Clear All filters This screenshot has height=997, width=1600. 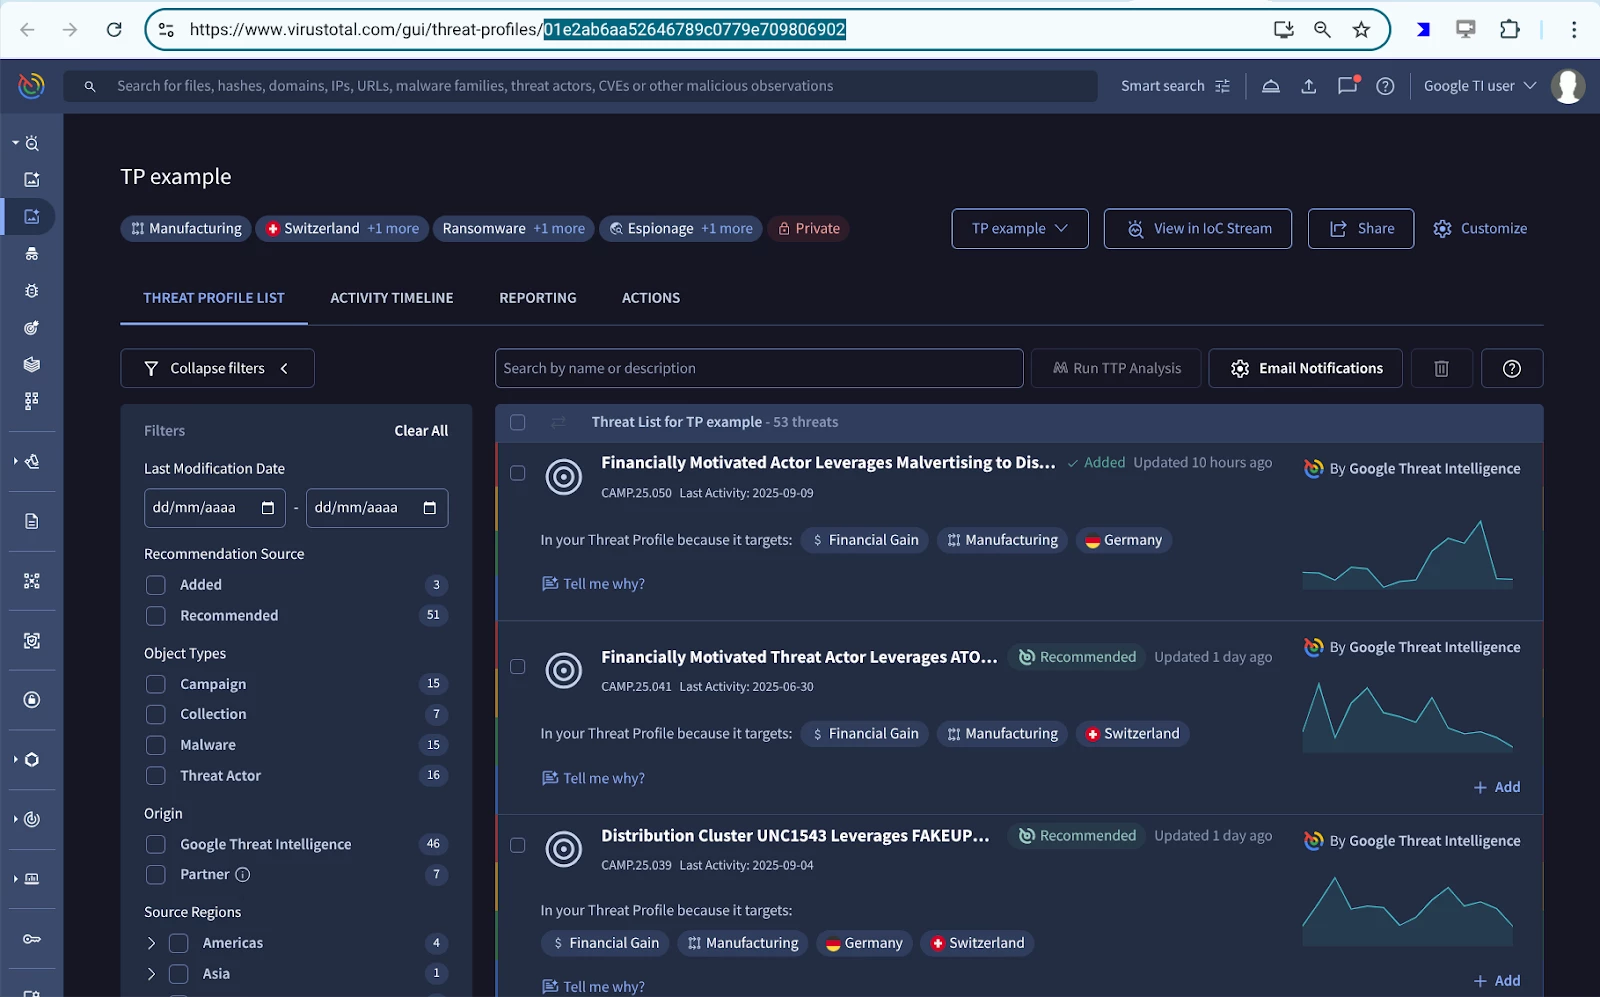421,431
